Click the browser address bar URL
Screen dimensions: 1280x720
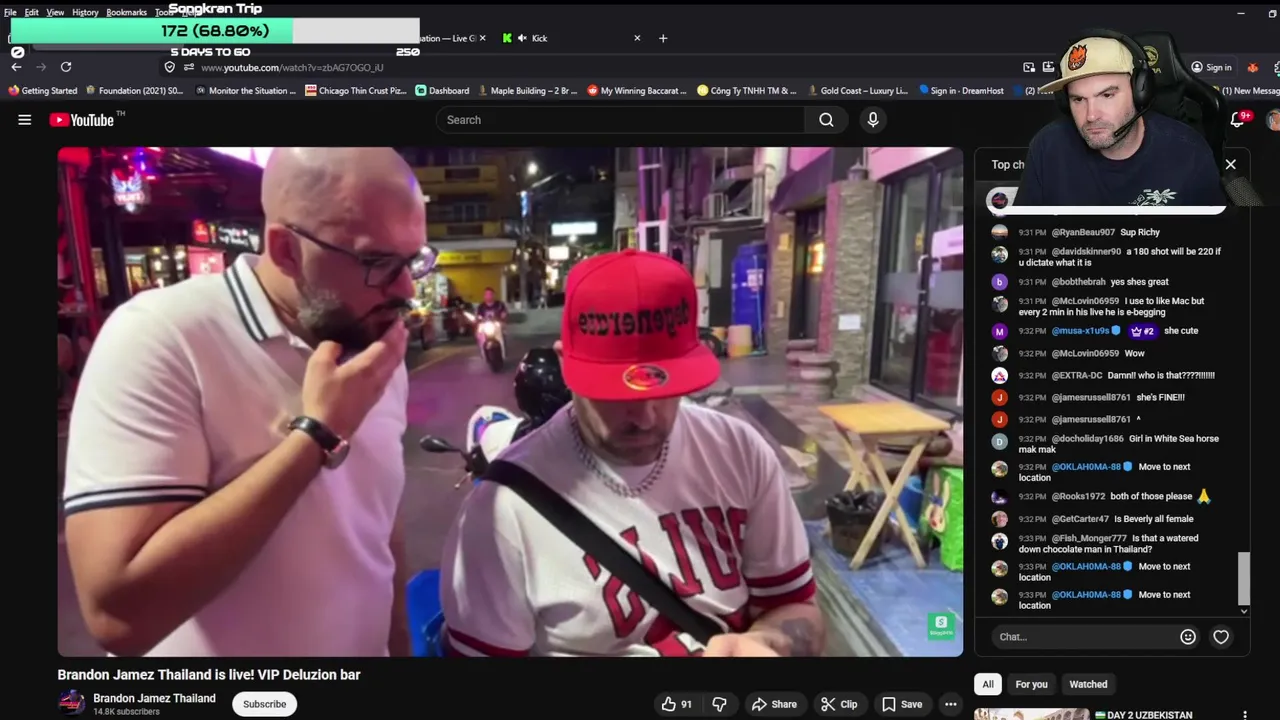[292, 67]
